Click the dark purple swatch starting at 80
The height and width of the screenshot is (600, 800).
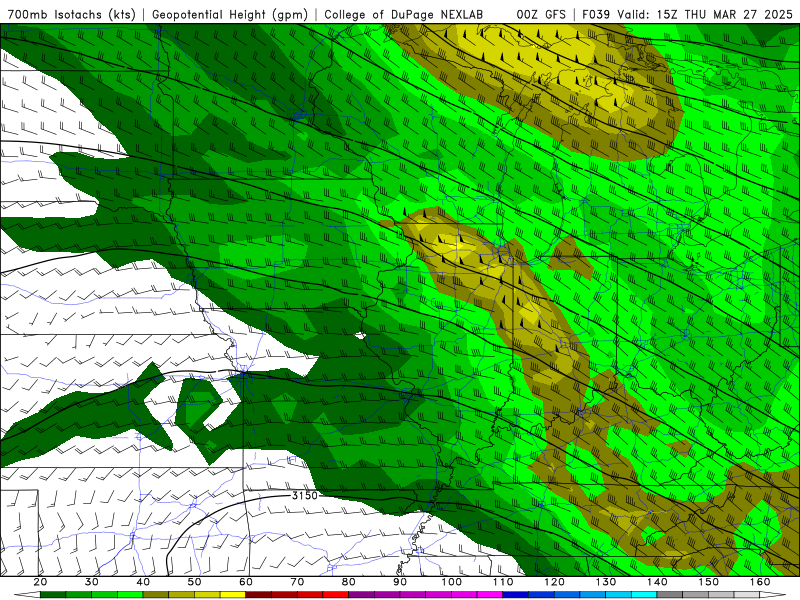361,595
